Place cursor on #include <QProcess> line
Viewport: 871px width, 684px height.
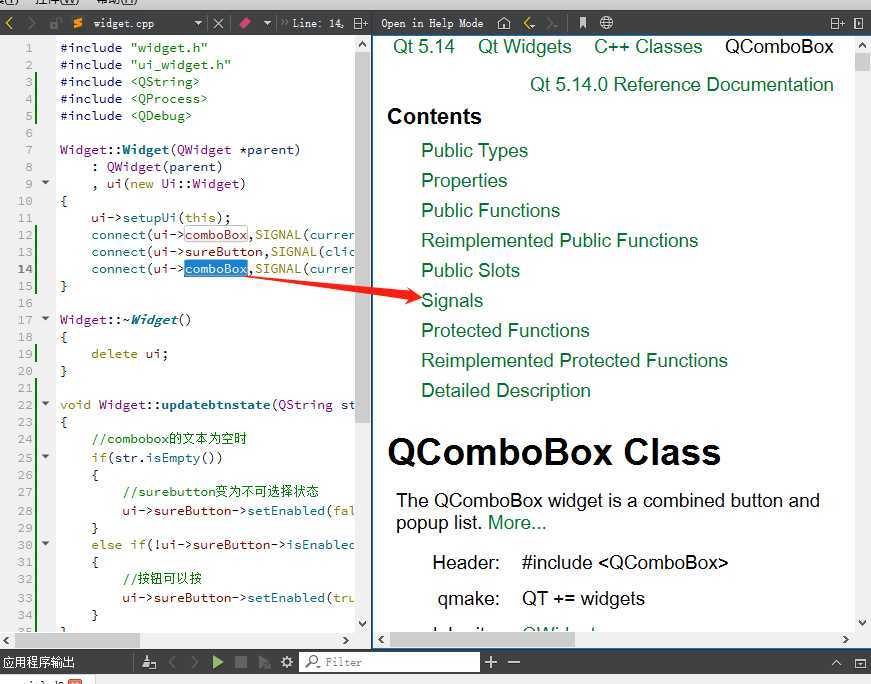point(133,99)
